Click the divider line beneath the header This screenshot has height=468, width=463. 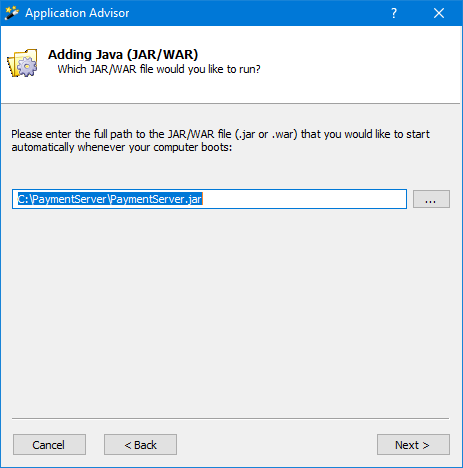[x=231, y=104]
